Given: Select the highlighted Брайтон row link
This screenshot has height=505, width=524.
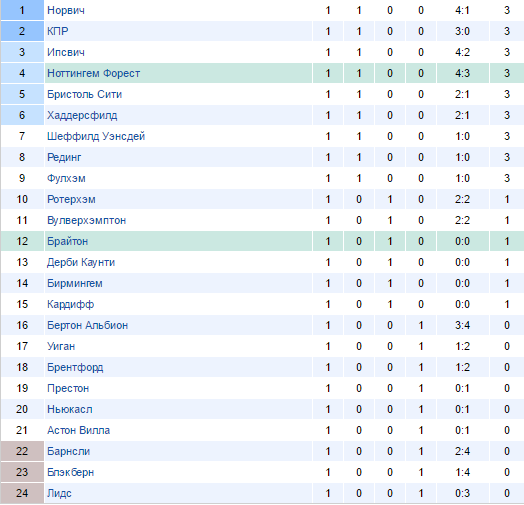Looking at the screenshot, I should (68, 241).
